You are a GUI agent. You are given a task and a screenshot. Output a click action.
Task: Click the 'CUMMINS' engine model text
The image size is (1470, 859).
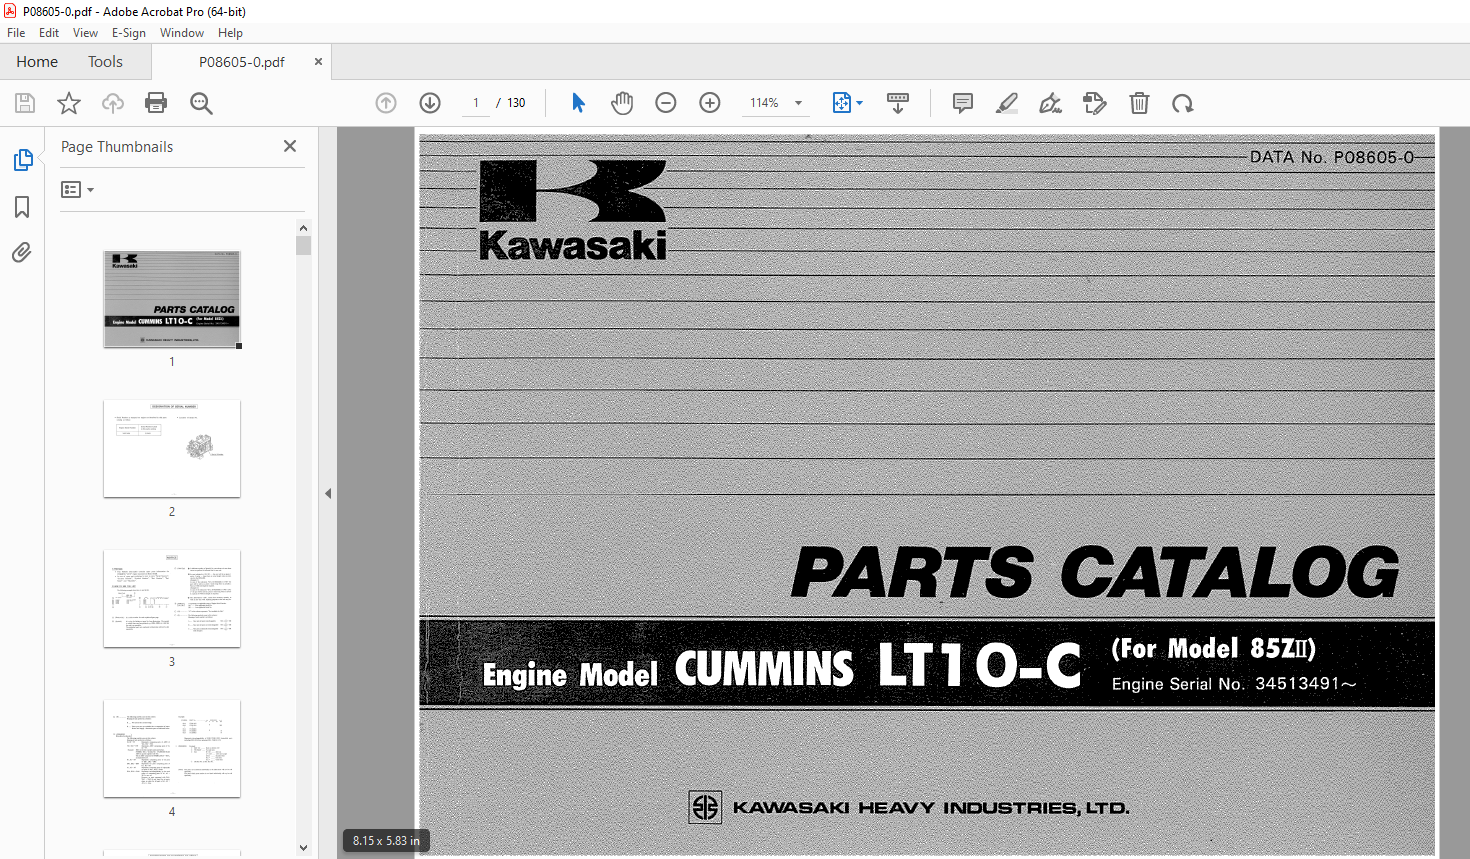765,669
